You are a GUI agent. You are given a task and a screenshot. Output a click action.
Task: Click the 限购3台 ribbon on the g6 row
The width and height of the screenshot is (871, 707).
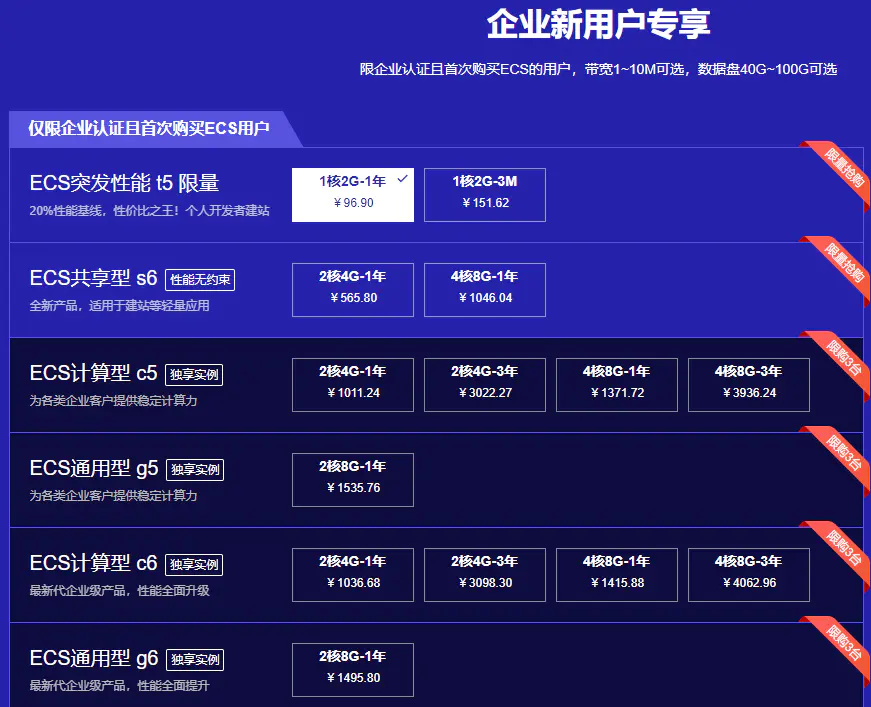(842, 644)
